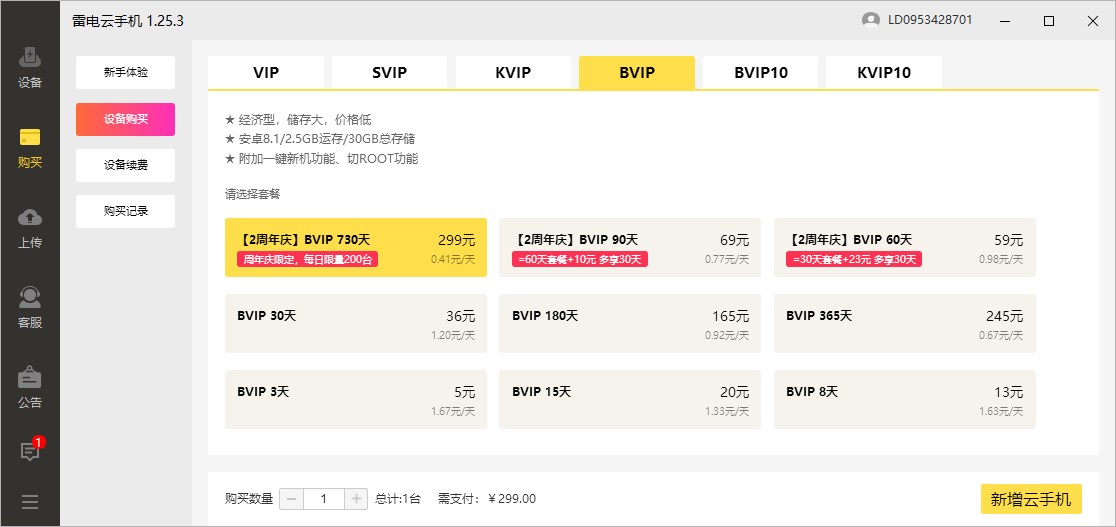The height and width of the screenshot is (527, 1116).
Task: Open 购买记录 purchase history
Action: [125, 211]
